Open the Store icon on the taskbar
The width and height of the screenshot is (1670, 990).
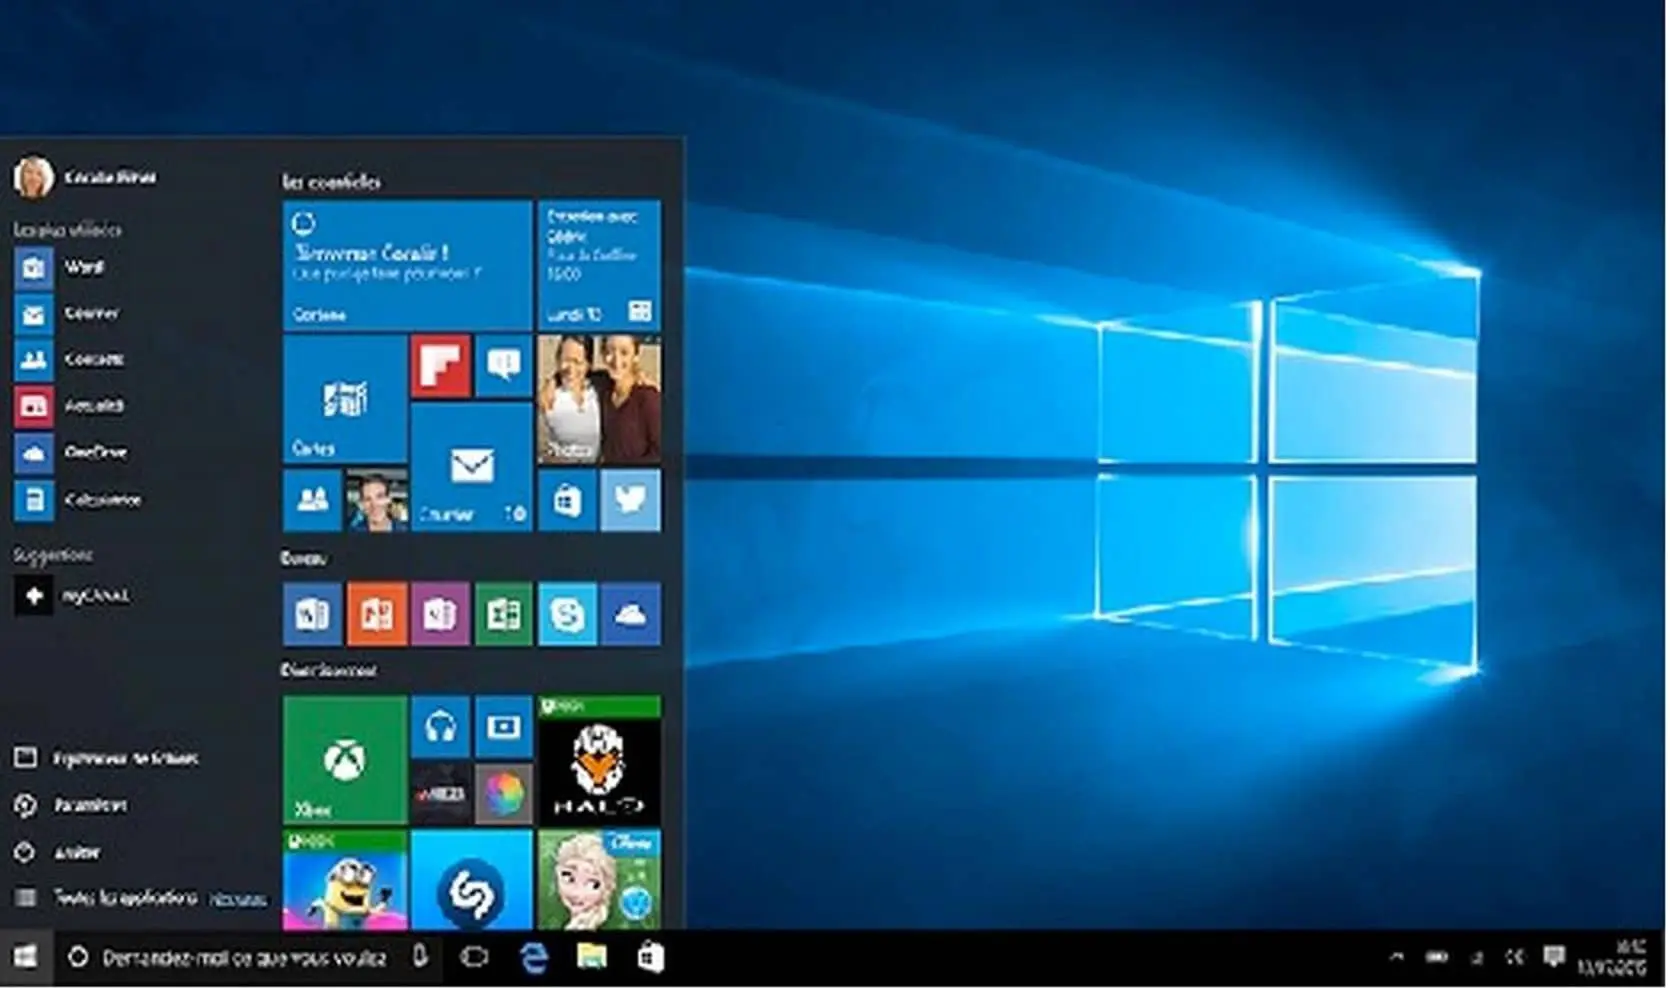[650, 958]
